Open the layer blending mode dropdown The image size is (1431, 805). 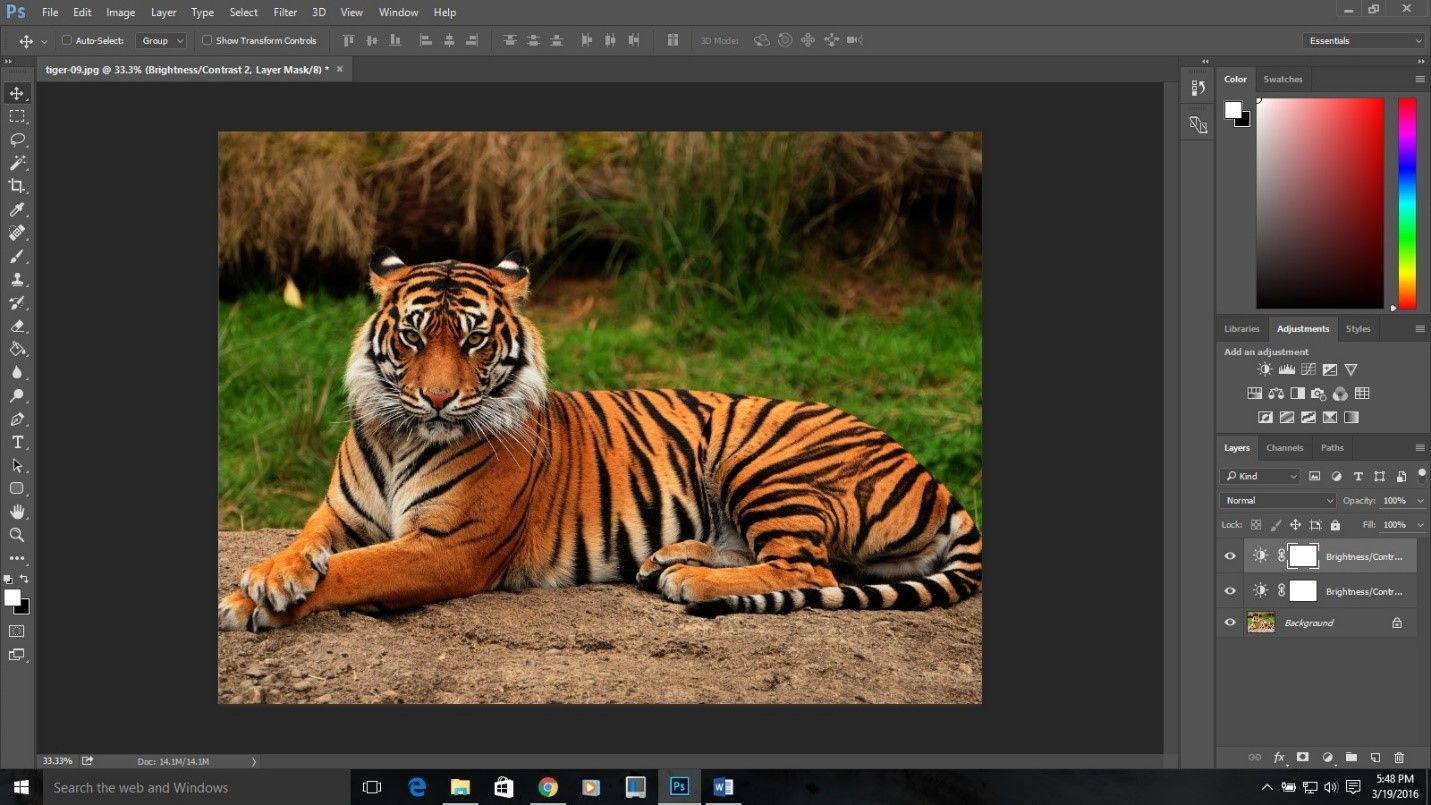tap(1277, 500)
